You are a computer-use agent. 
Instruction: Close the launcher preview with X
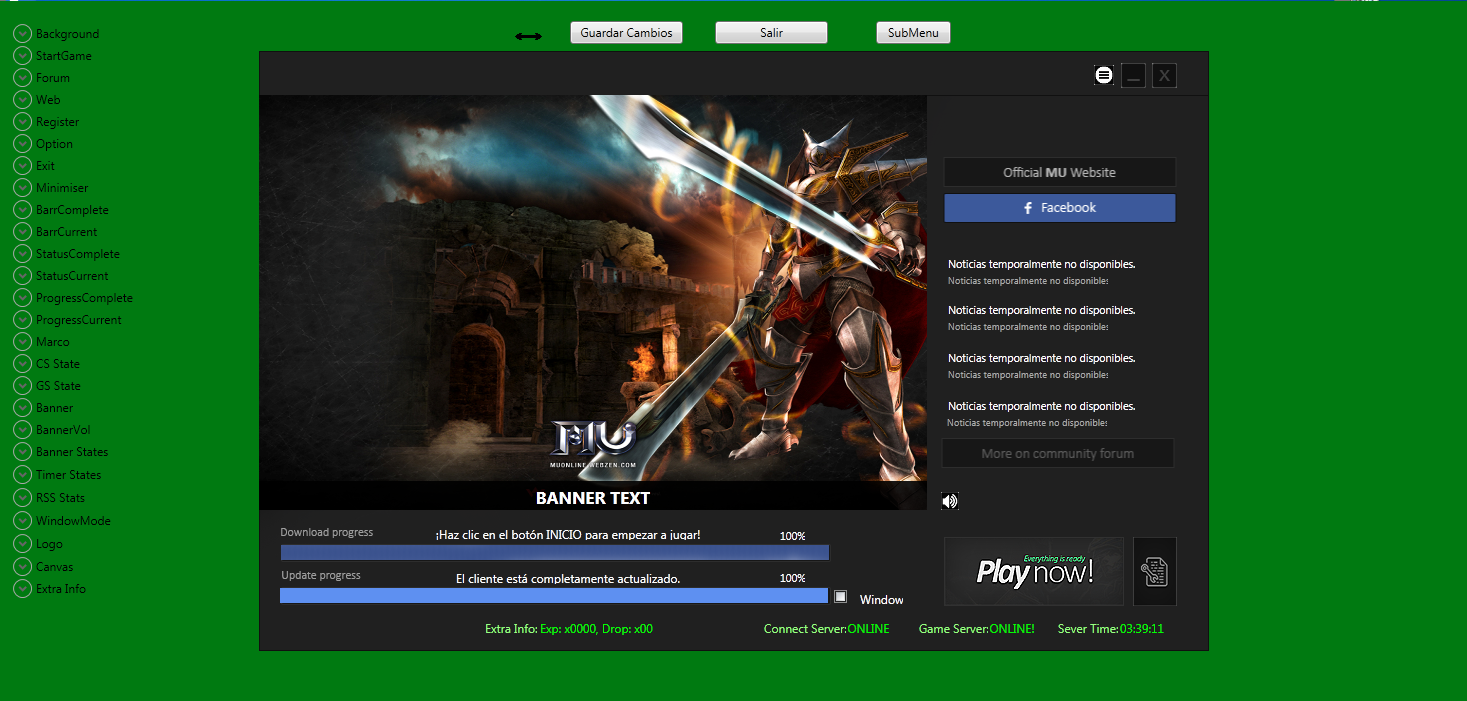point(1164,75)
